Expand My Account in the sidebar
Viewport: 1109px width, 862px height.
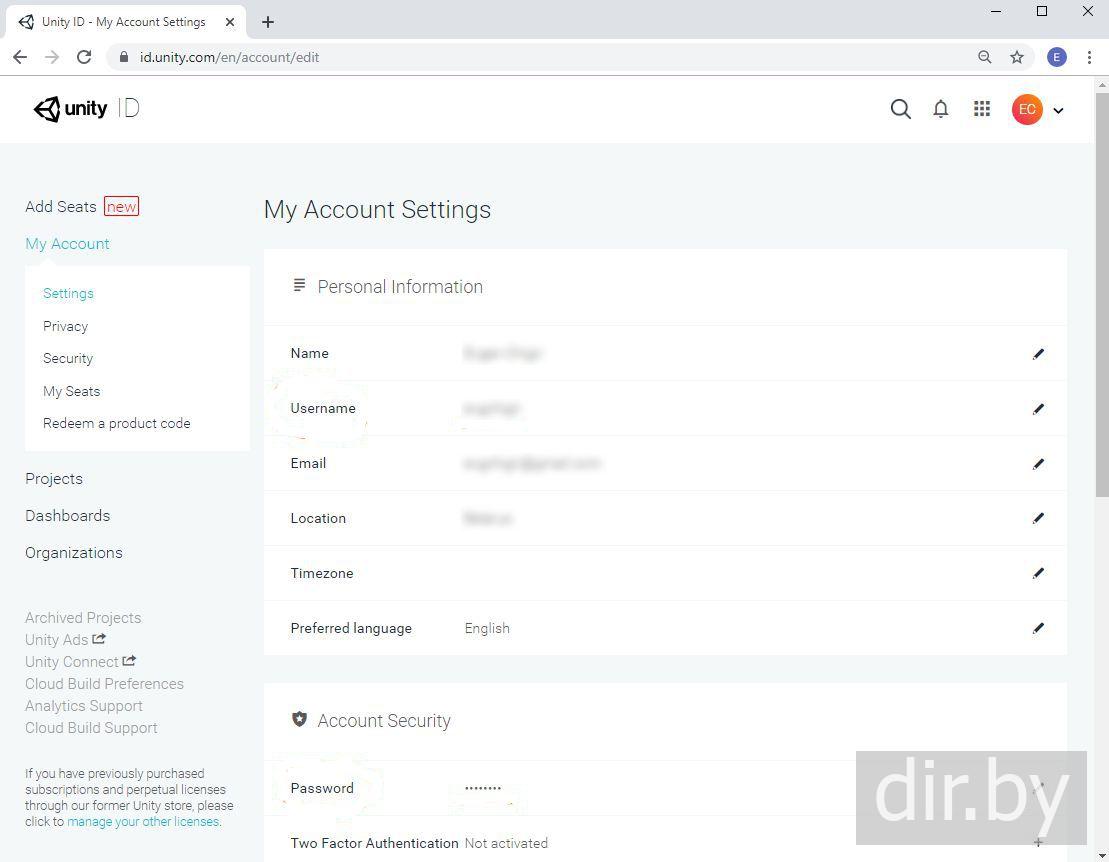click(67, 244)
